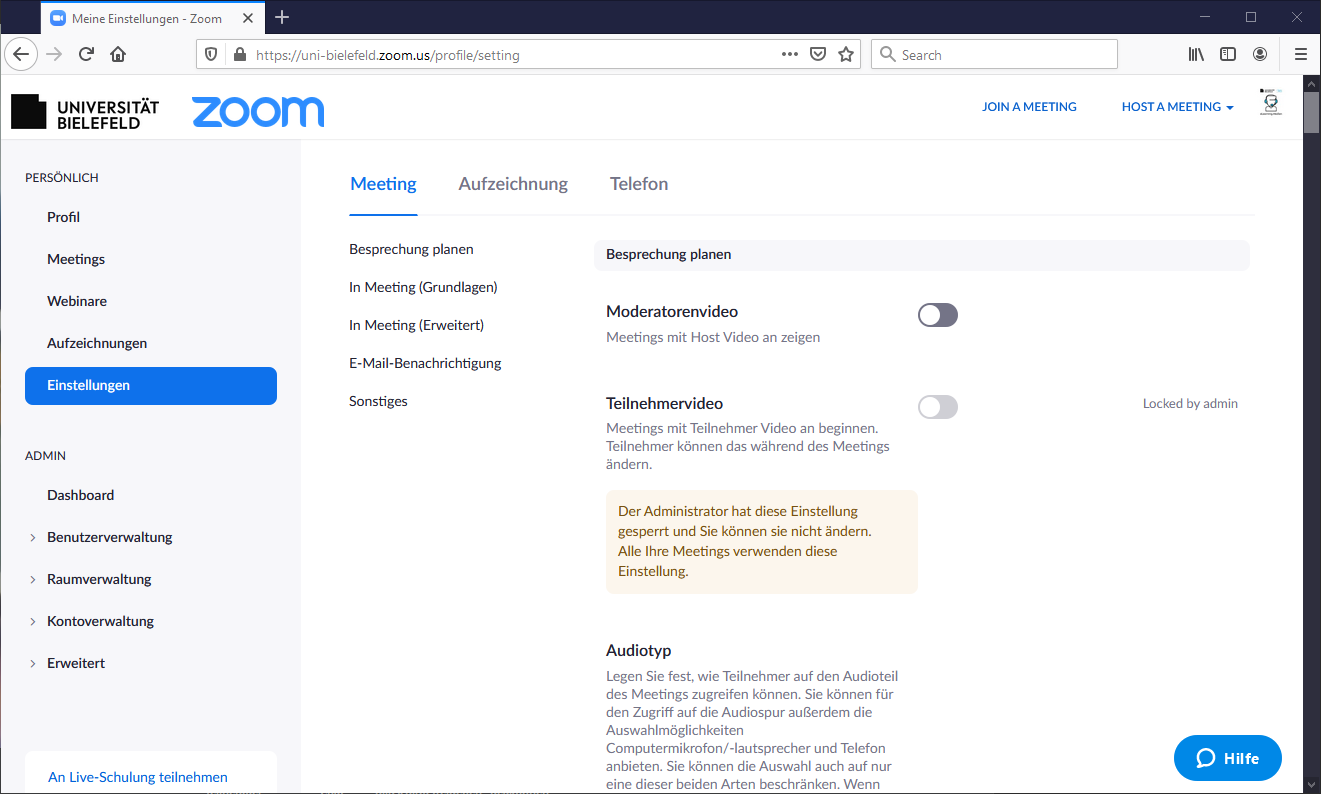
Task: Open the user profile avatar
Action: tap(1270, 104)
